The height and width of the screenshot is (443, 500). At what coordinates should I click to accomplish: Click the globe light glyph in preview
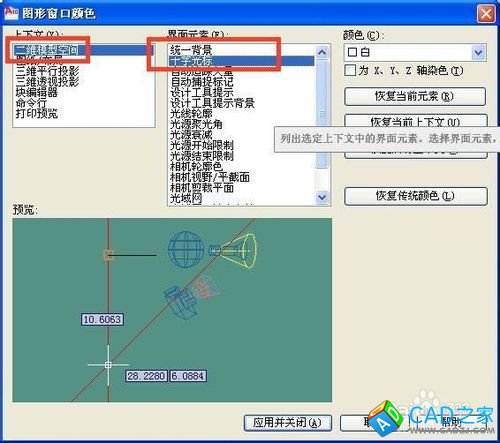point(186,250)
